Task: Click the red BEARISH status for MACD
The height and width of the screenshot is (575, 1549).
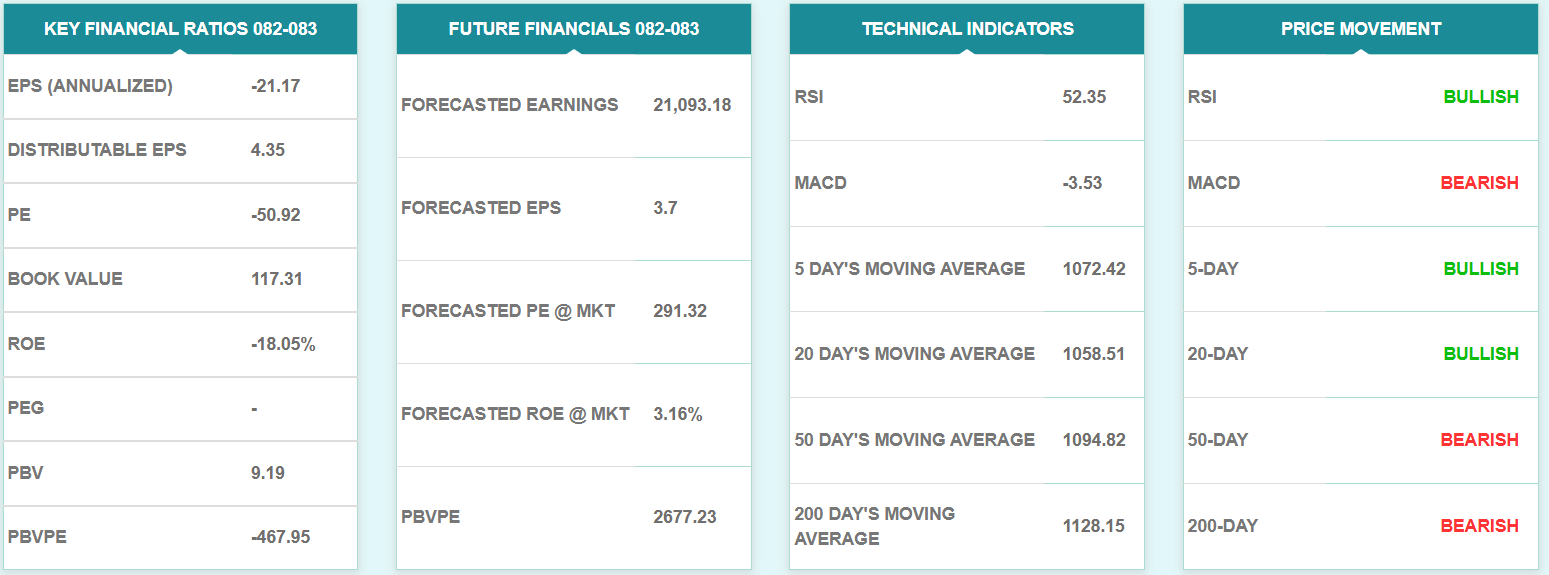Action: [x=1479, y=183]
